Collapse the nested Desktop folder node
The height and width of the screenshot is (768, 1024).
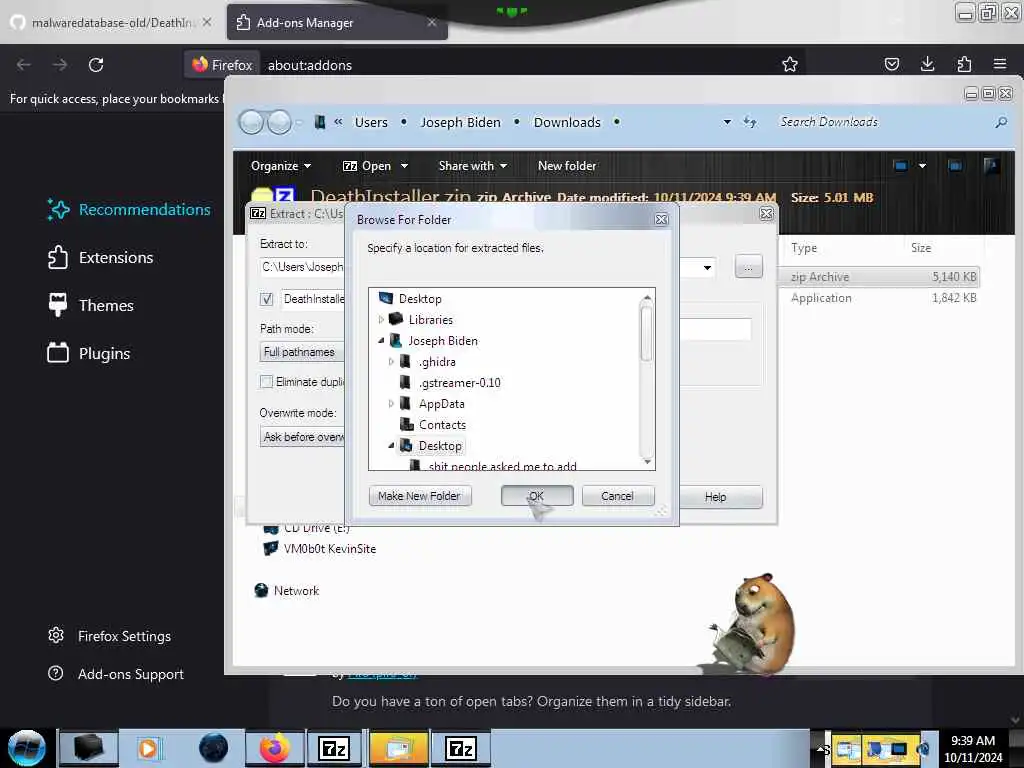click(x=391, y=445)
